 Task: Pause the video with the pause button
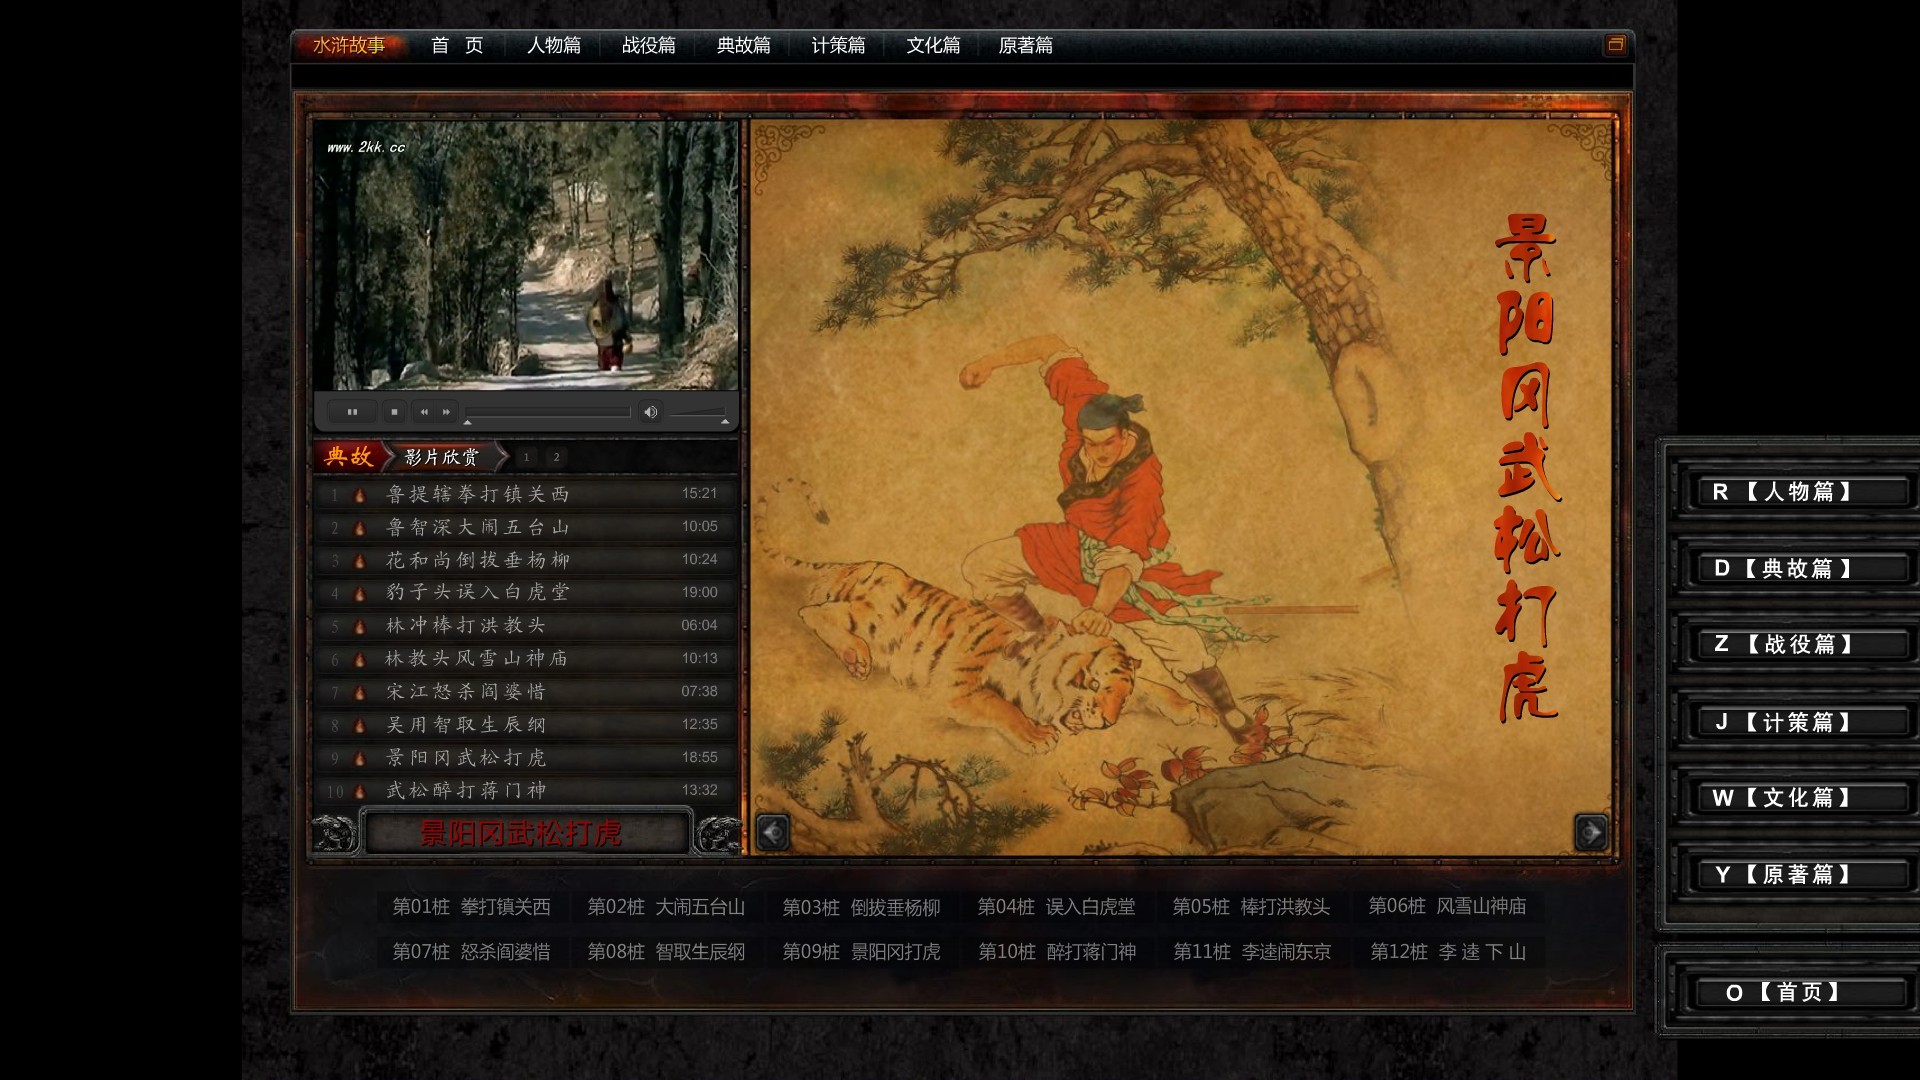pos(352,412)
